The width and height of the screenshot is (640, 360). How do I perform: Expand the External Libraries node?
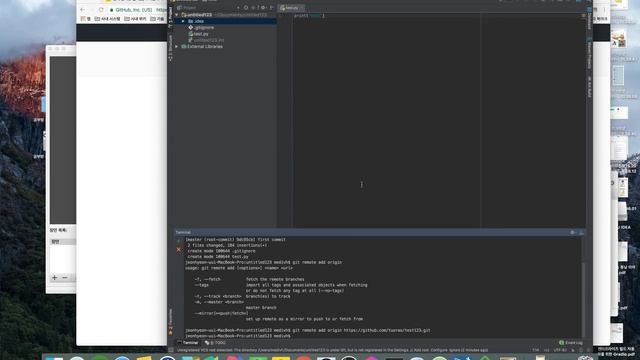[x=177, y=47]
